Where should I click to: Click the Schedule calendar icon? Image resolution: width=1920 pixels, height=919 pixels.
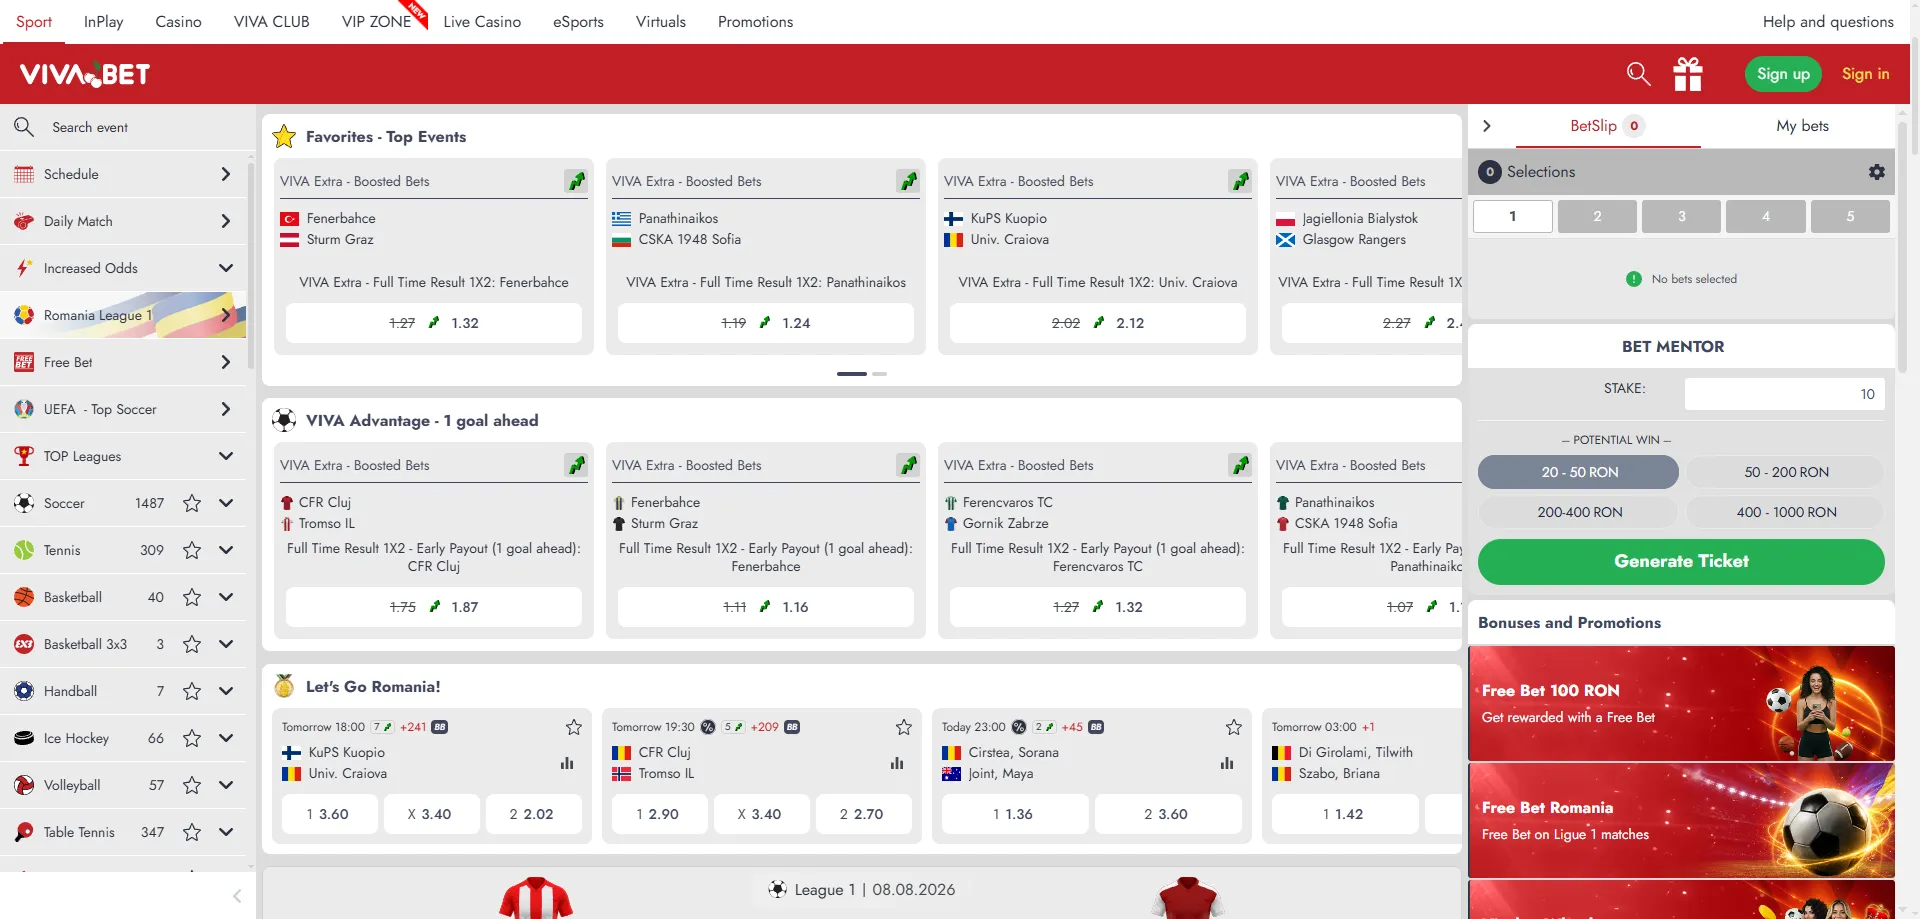click(24, 174)
